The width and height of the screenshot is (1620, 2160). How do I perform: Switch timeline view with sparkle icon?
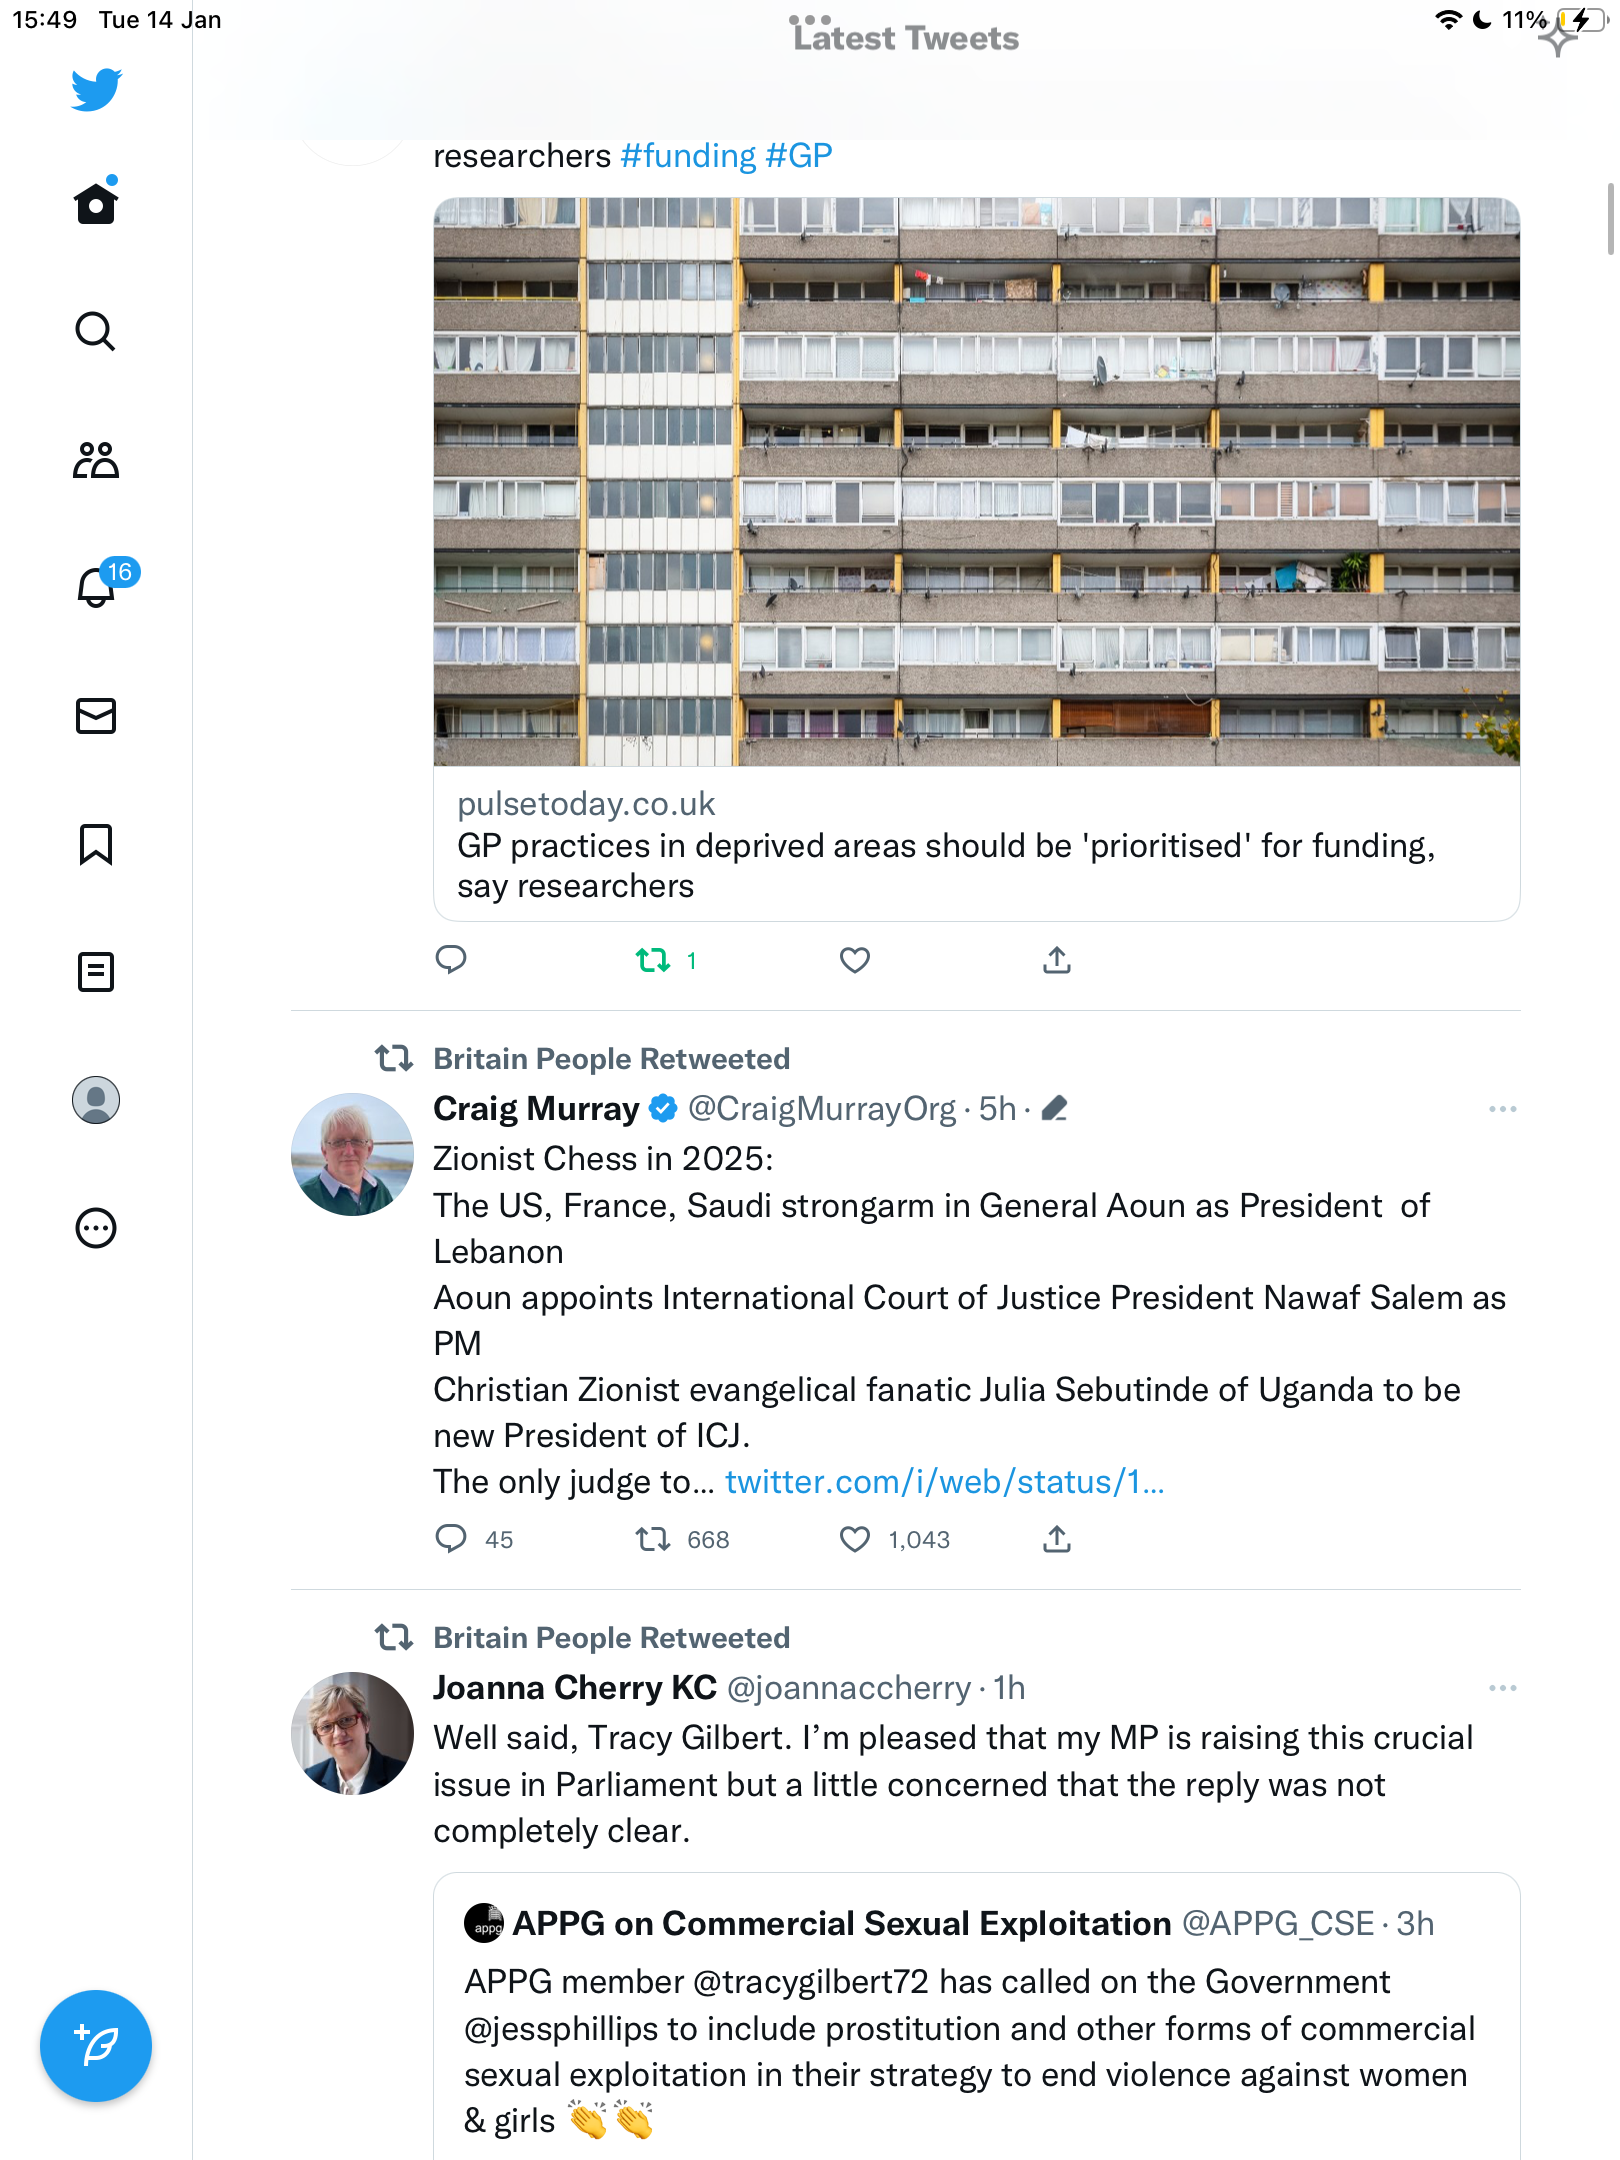click(1557, 37)
